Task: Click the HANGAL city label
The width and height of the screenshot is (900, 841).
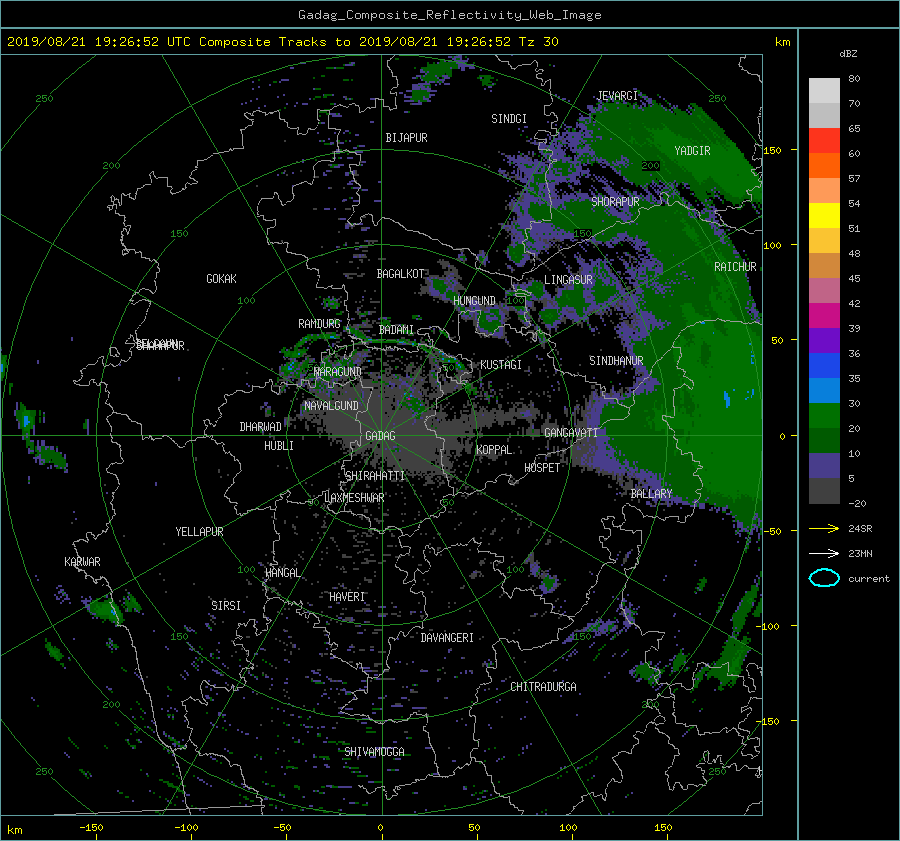Action: [282, 573]
